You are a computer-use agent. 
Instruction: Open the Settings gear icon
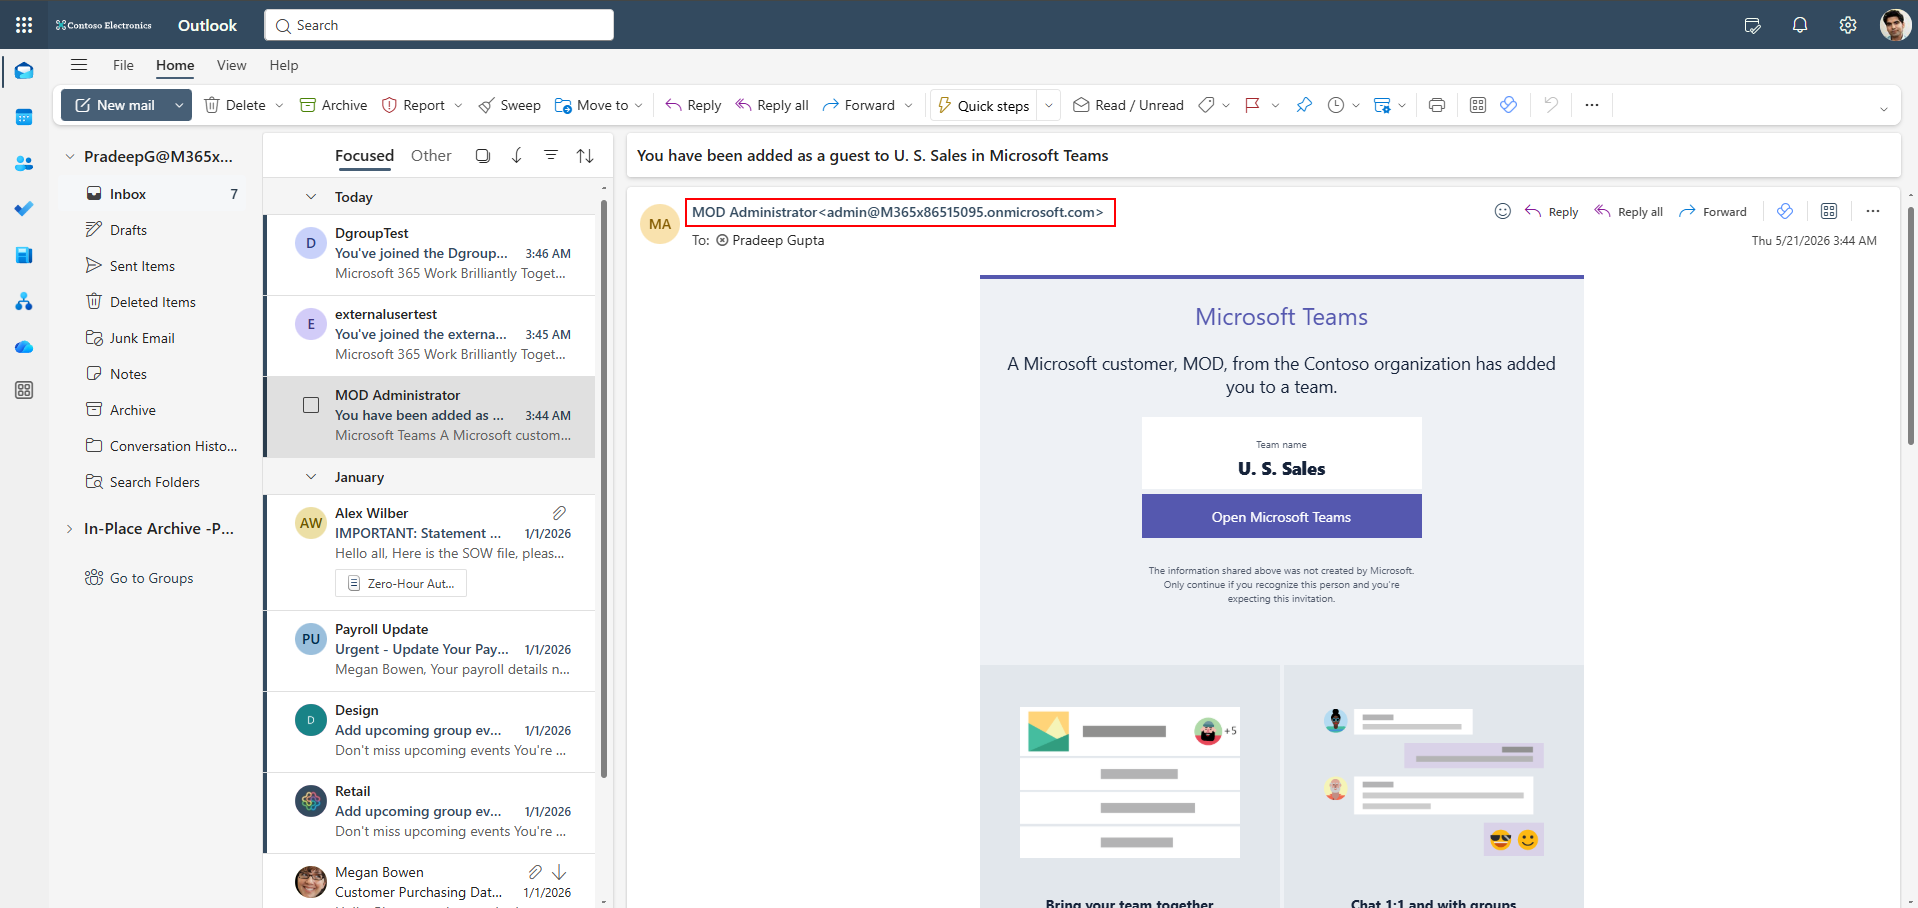click(x=1848, y=25)
